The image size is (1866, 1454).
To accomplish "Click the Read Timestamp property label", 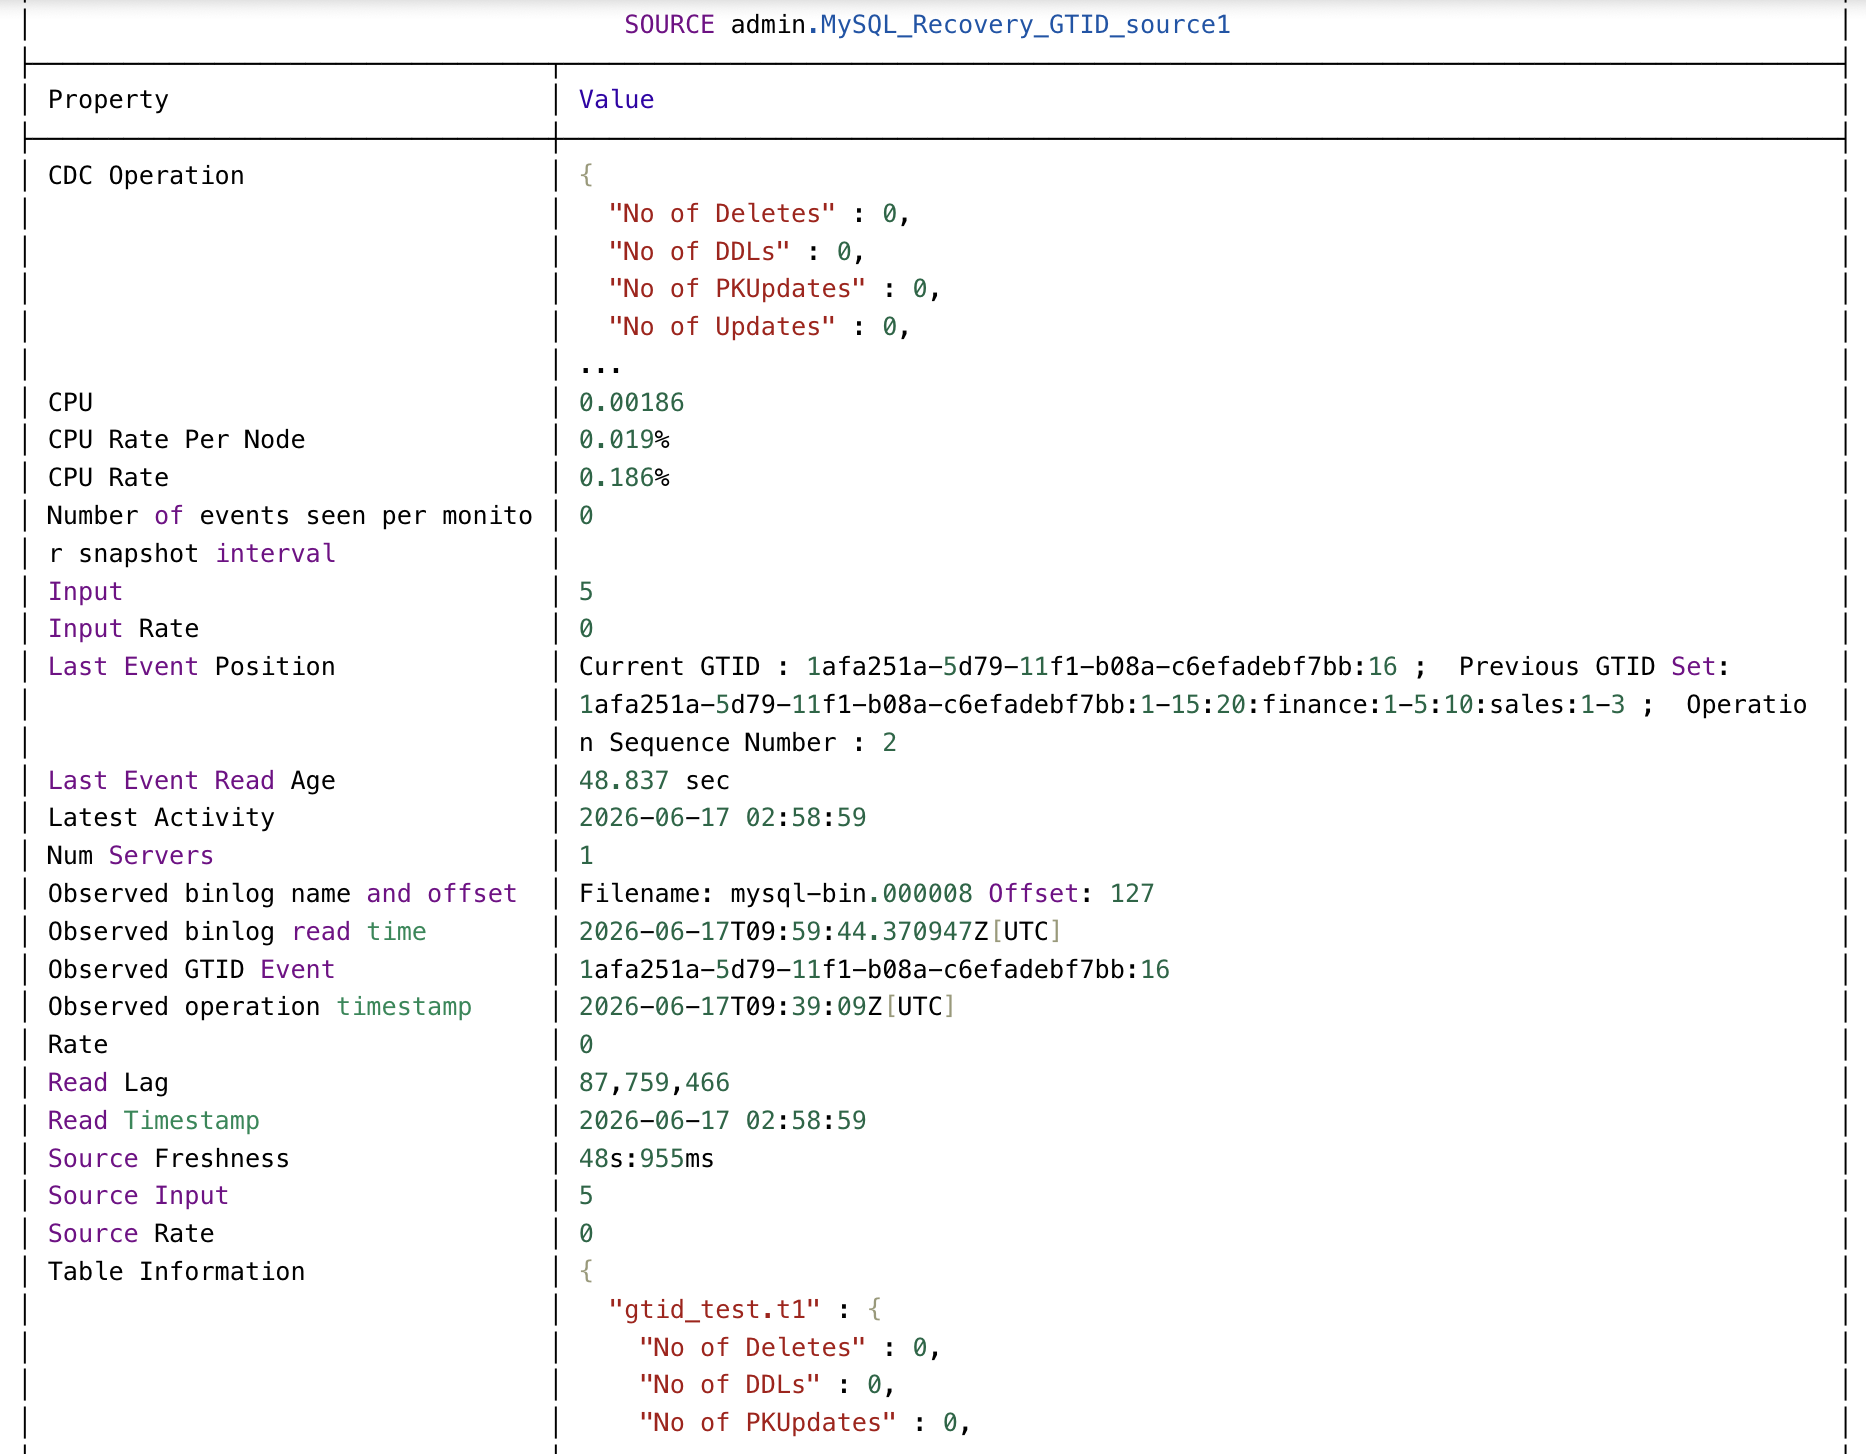I will 154,1121.
